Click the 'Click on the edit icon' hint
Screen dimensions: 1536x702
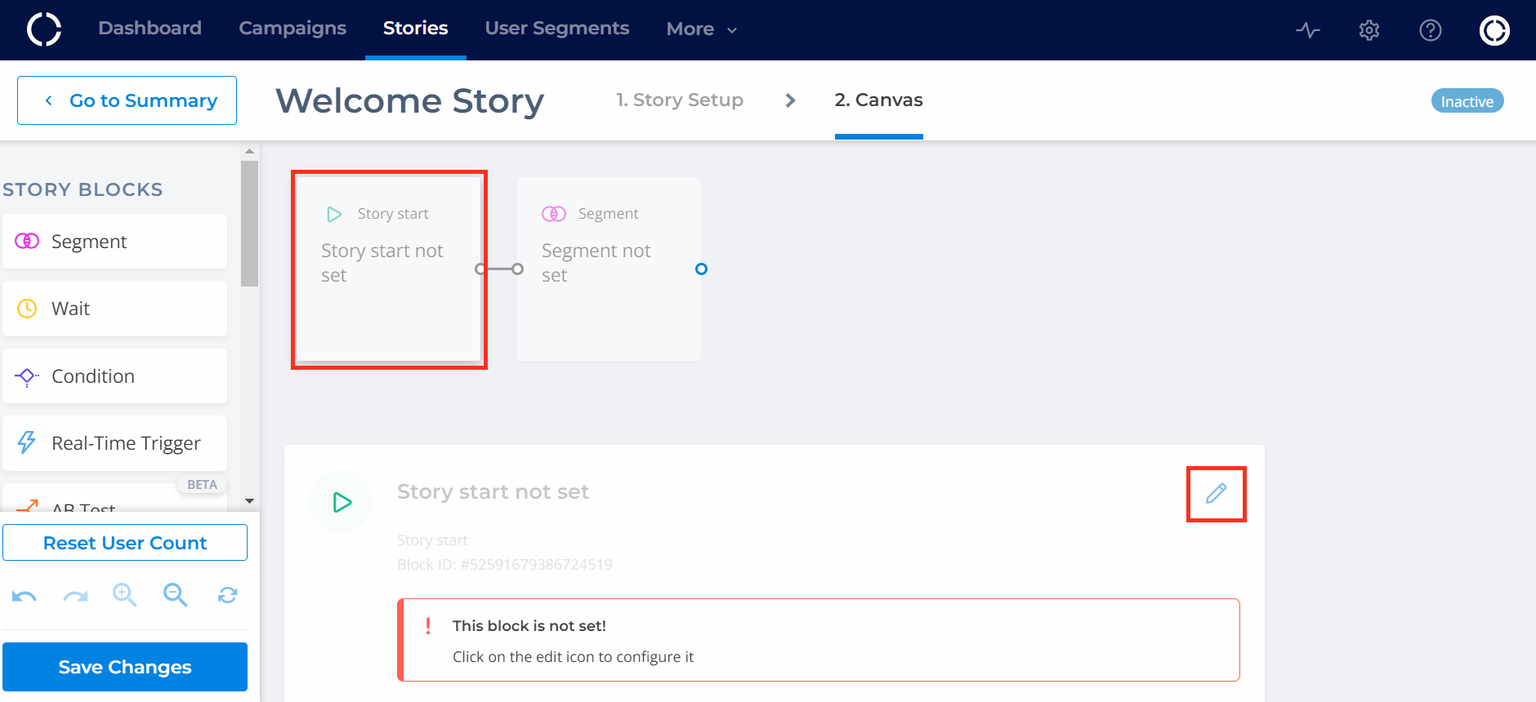(x=573, y=657)
